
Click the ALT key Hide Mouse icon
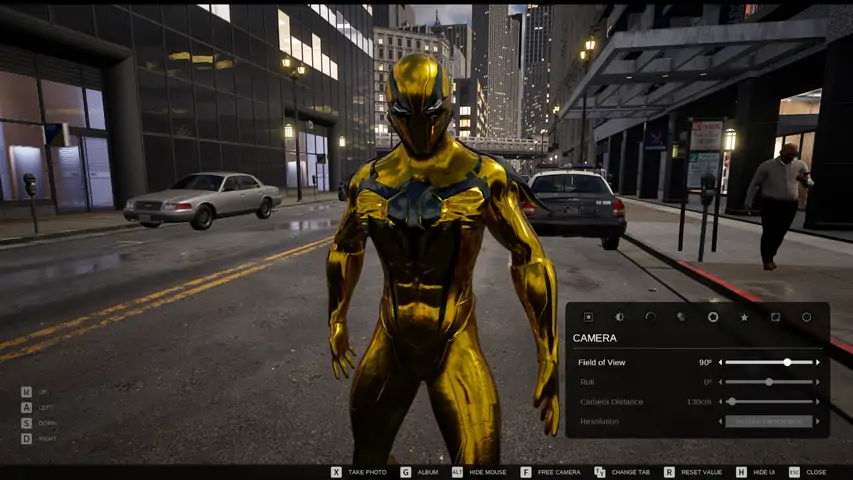point(457,472)
